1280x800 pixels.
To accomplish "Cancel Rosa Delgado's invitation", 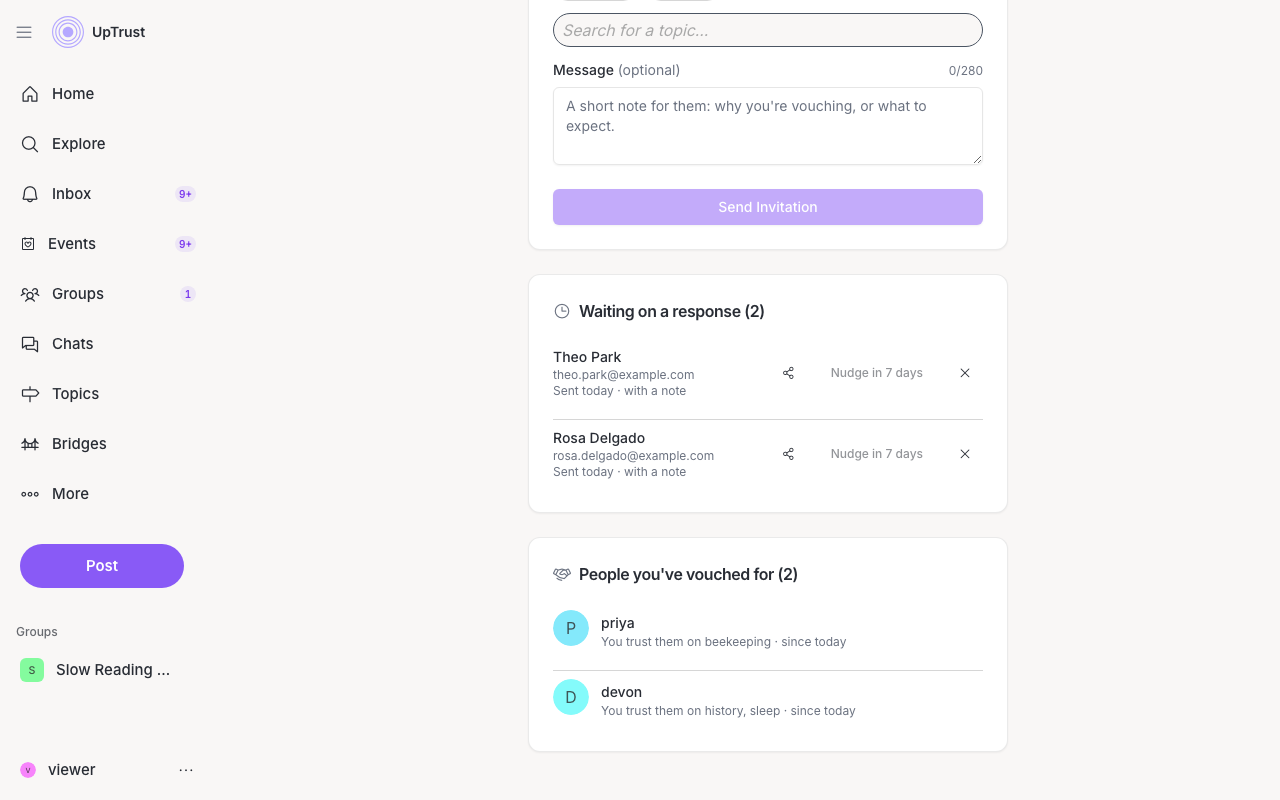I will [965, 454].
